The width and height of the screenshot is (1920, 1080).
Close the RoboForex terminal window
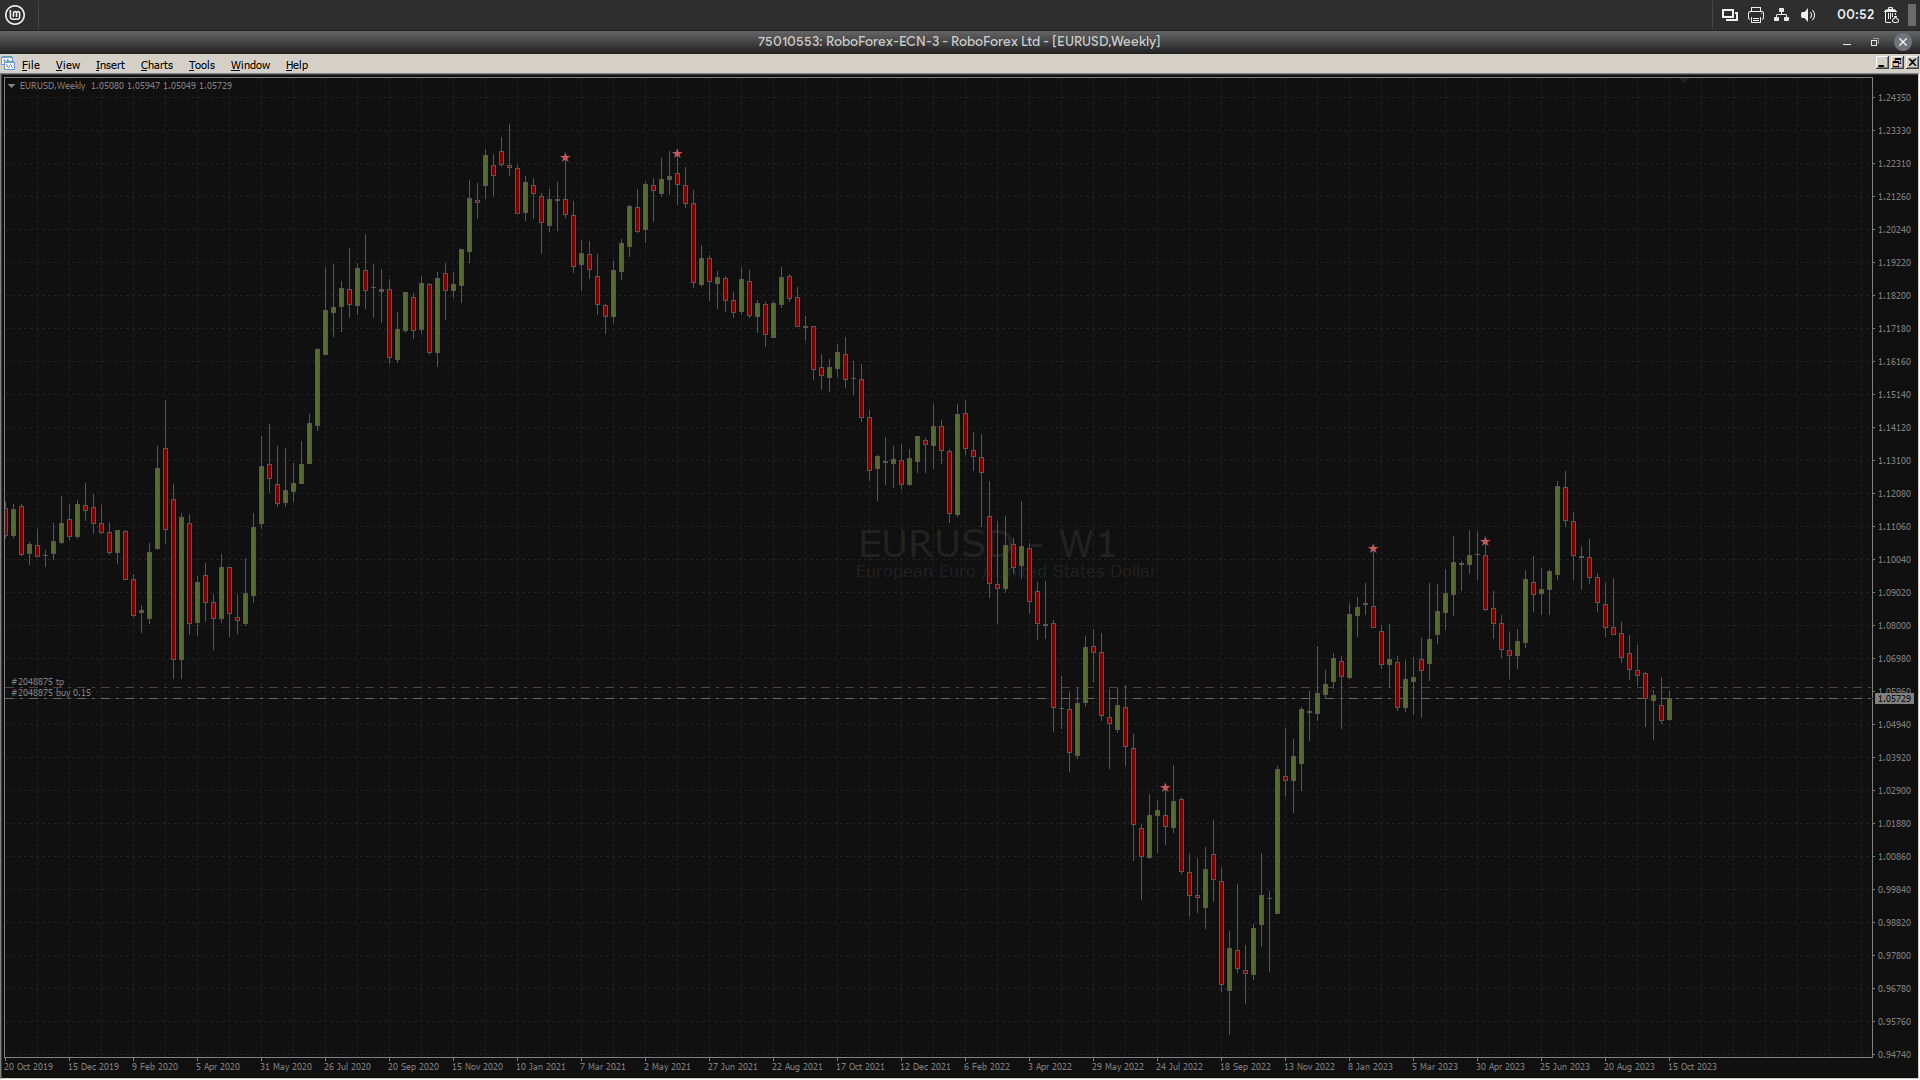[x=1903, y=42]
